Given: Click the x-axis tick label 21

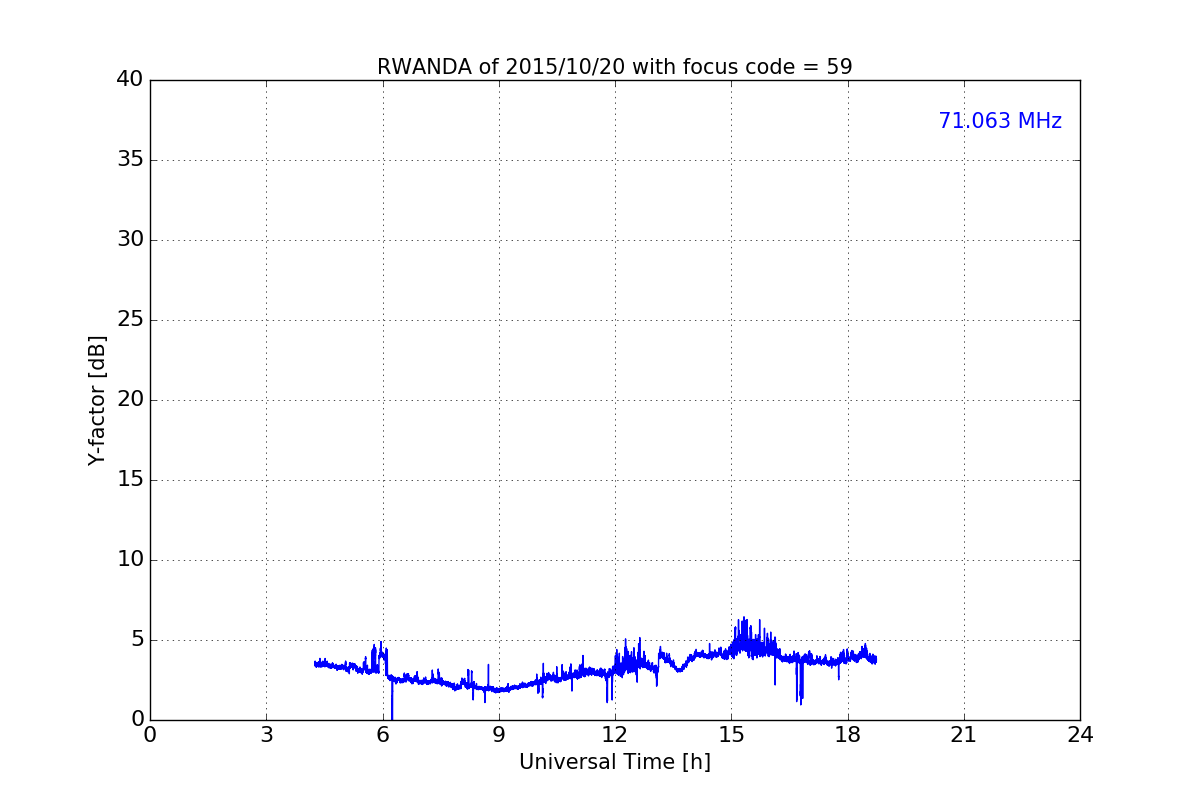Looking at the screenshot, I should pos(964,735).
